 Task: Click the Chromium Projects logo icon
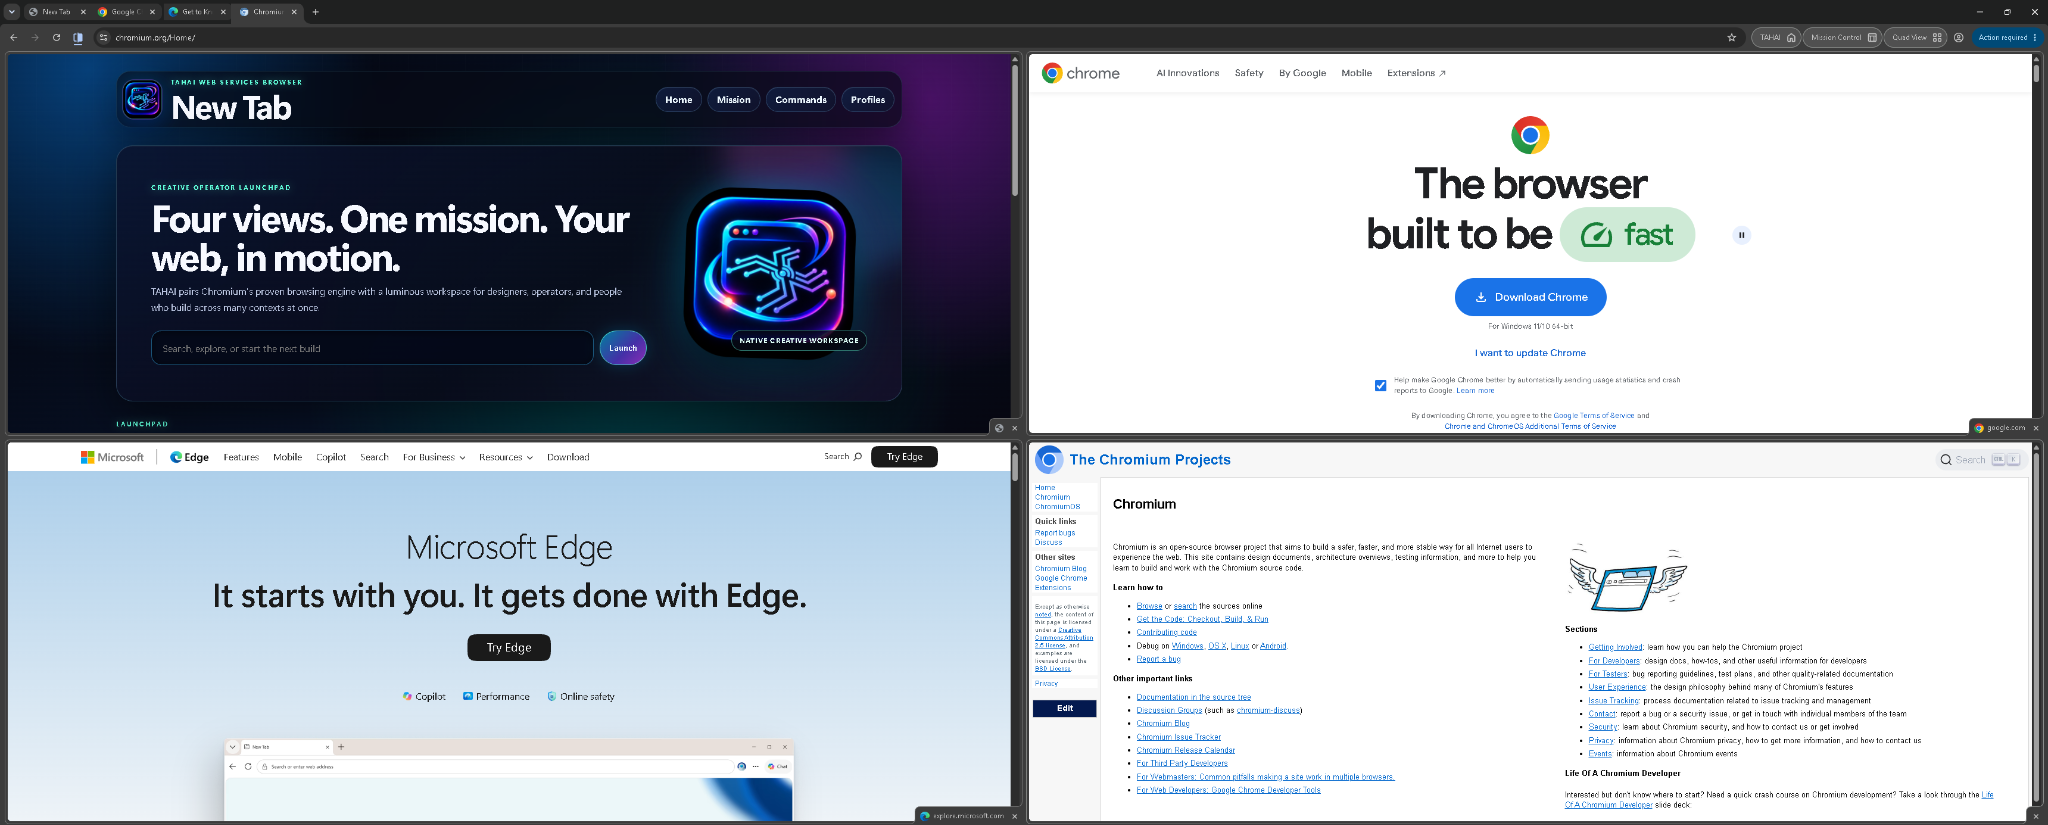coord(1049,460)
